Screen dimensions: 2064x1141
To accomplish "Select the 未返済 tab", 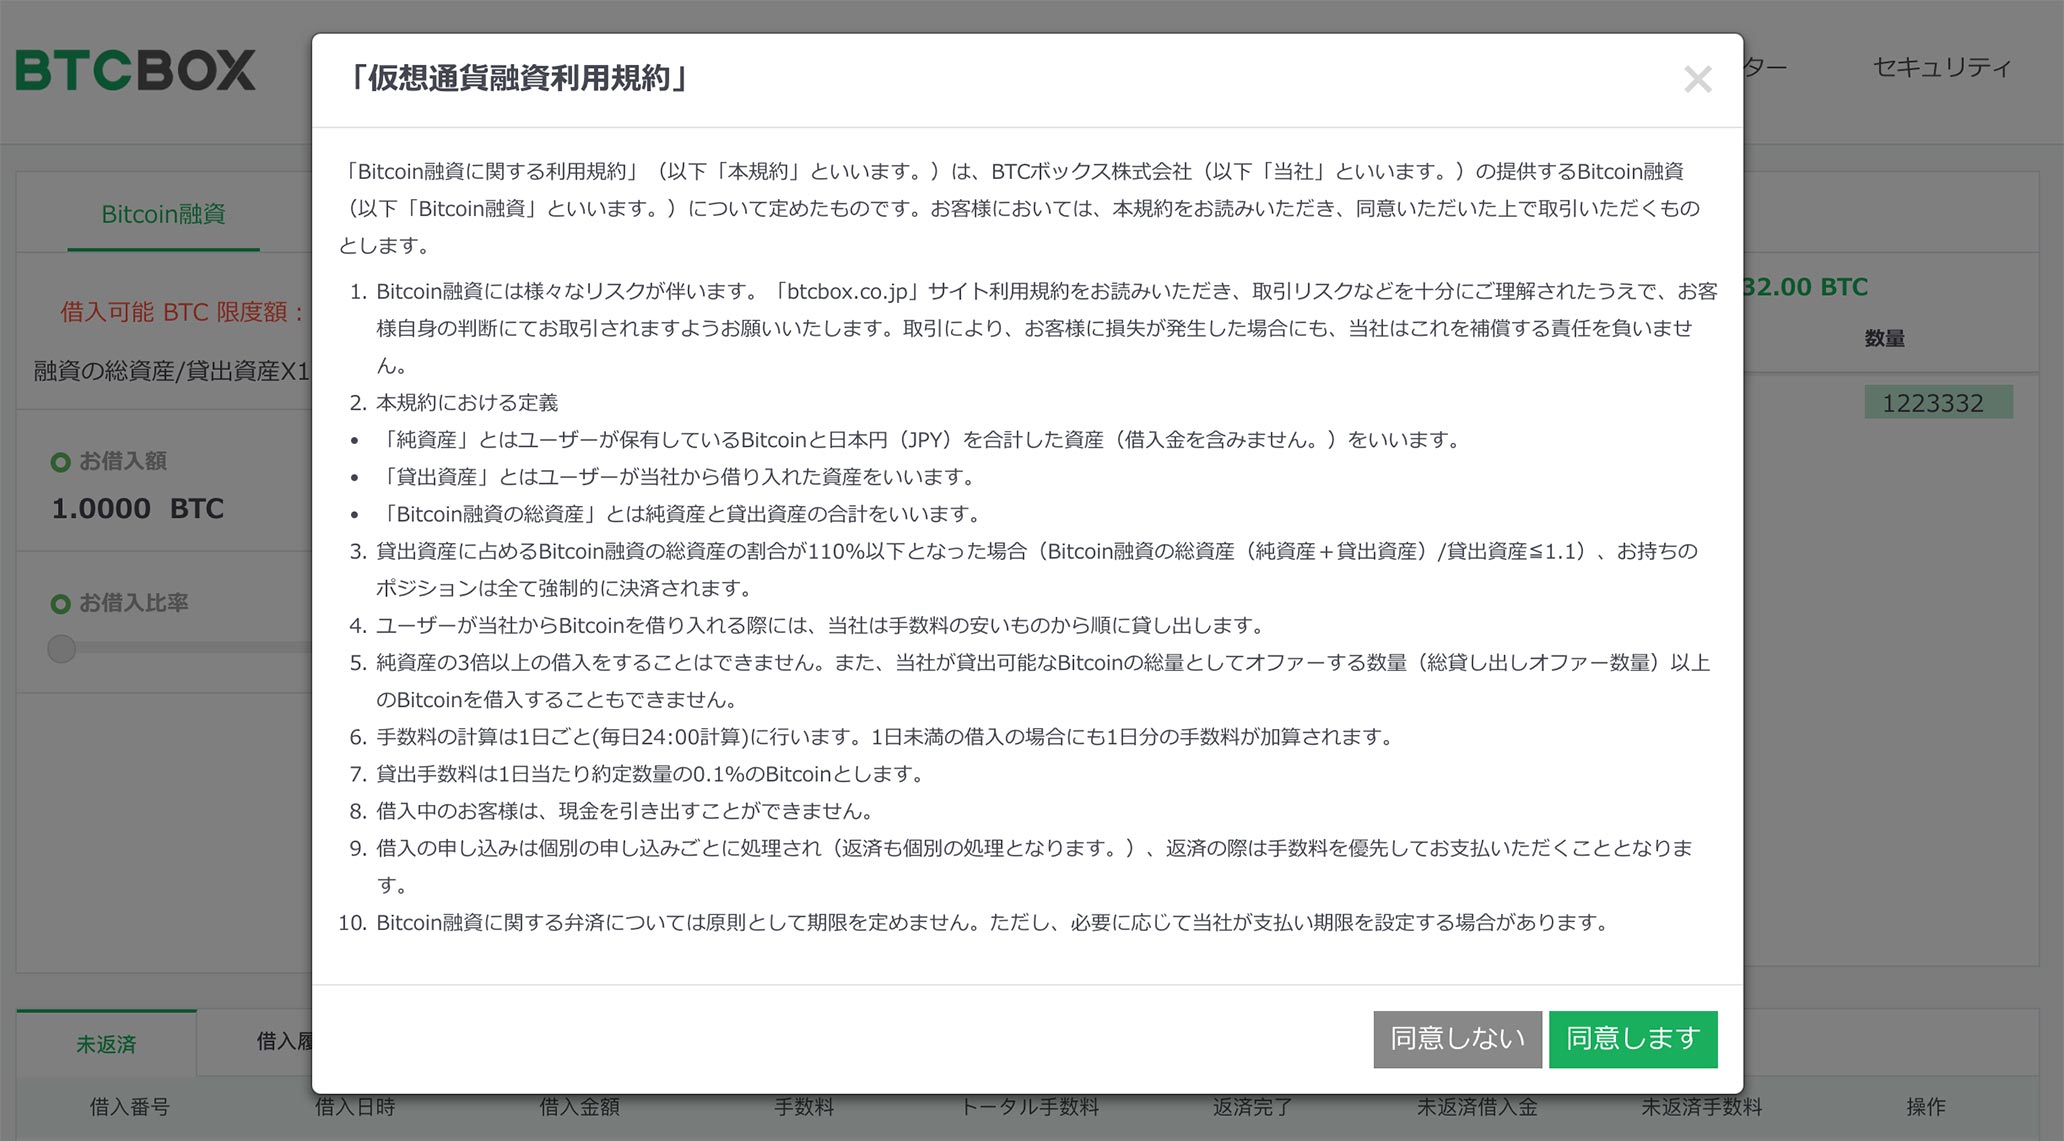I will pyautogui.click(x=106, y=1044).
